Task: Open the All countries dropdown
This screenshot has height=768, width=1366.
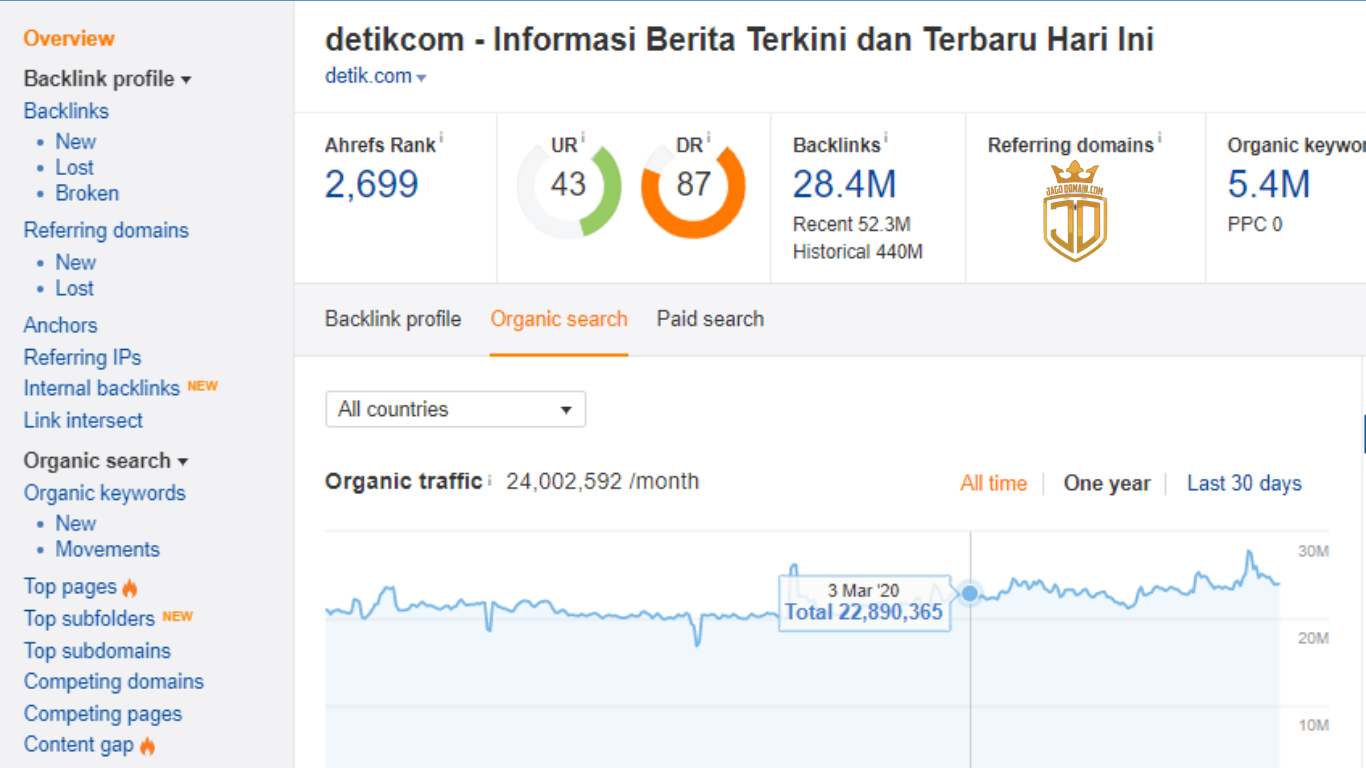Action: click(x=455, y=409)
